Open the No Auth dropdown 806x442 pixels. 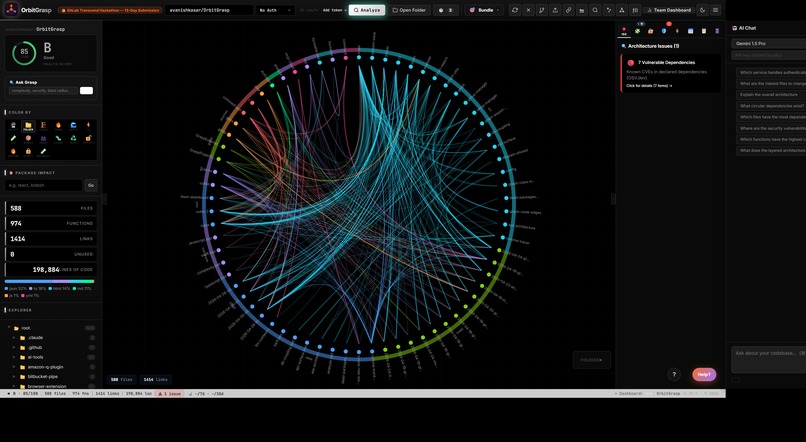(x=275, y=10)
